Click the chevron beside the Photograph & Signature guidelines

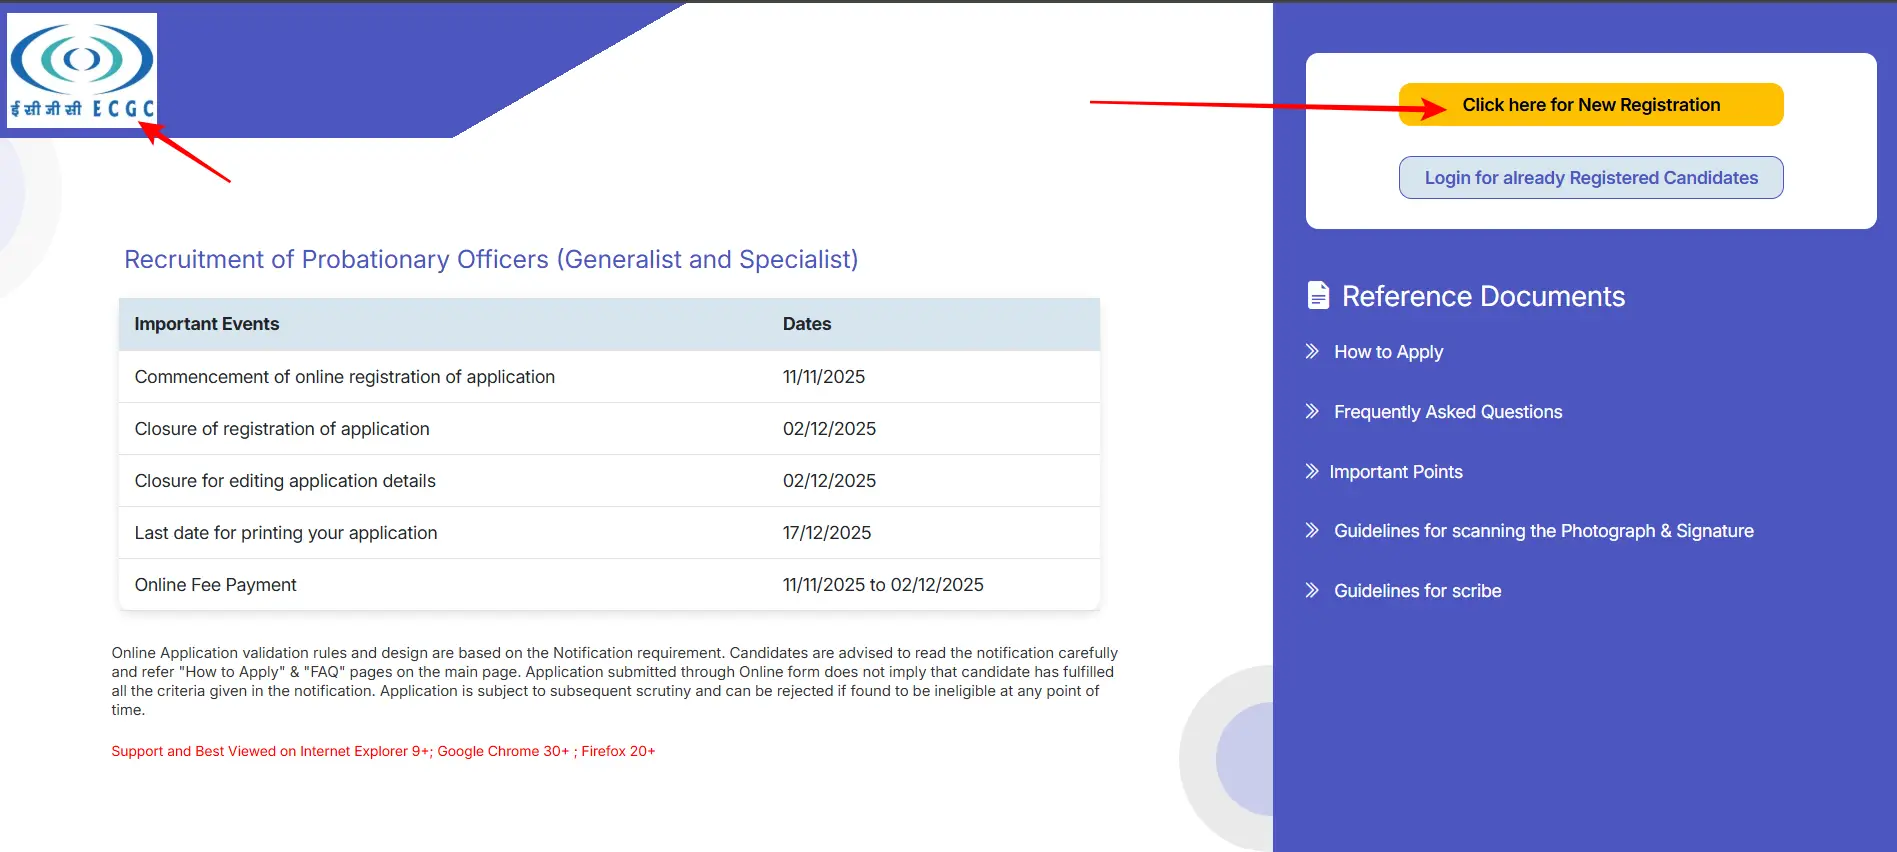[x=1312, y=531]
